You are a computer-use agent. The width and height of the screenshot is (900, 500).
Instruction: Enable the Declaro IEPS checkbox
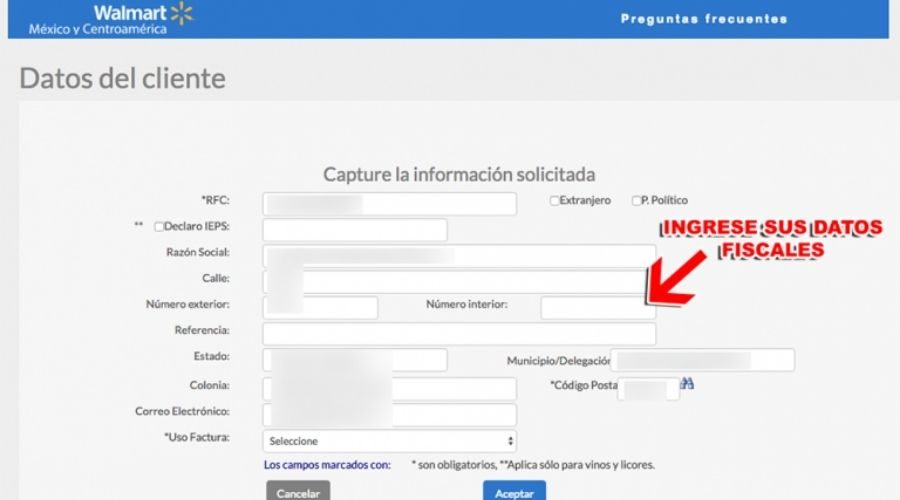tap(160, 227)
